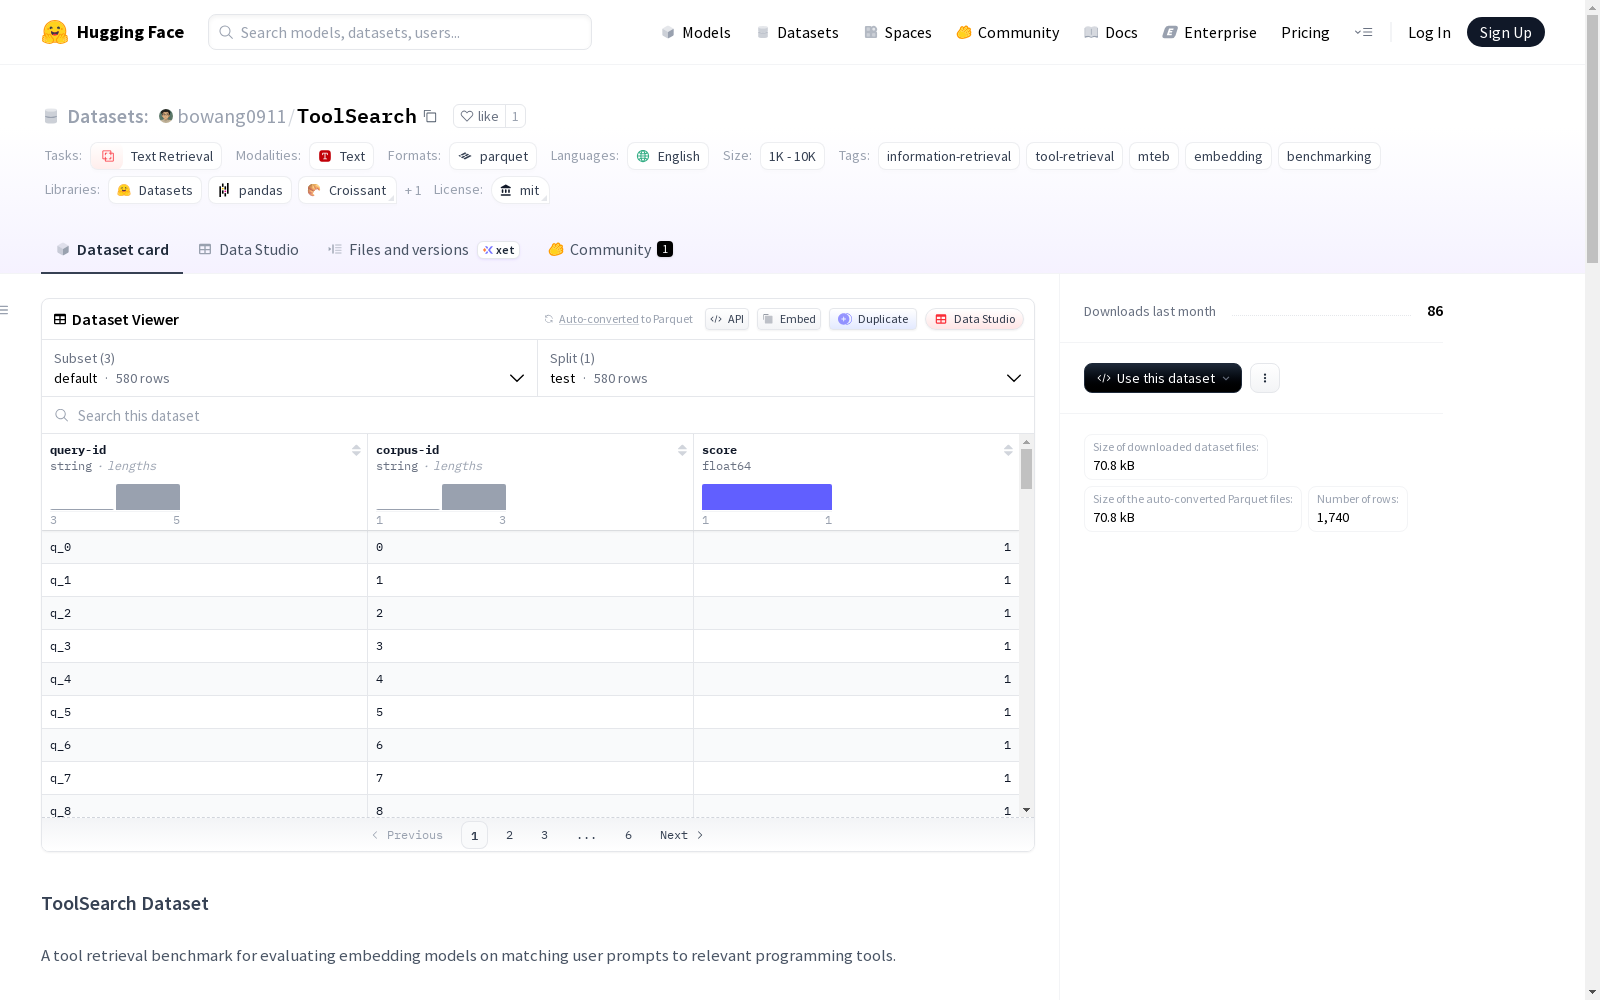Image resolution: width=1600 pixels, height=1000 pixels.
Task: Go to page 6 of the dataset viewer
Action: tap(628, 835)
